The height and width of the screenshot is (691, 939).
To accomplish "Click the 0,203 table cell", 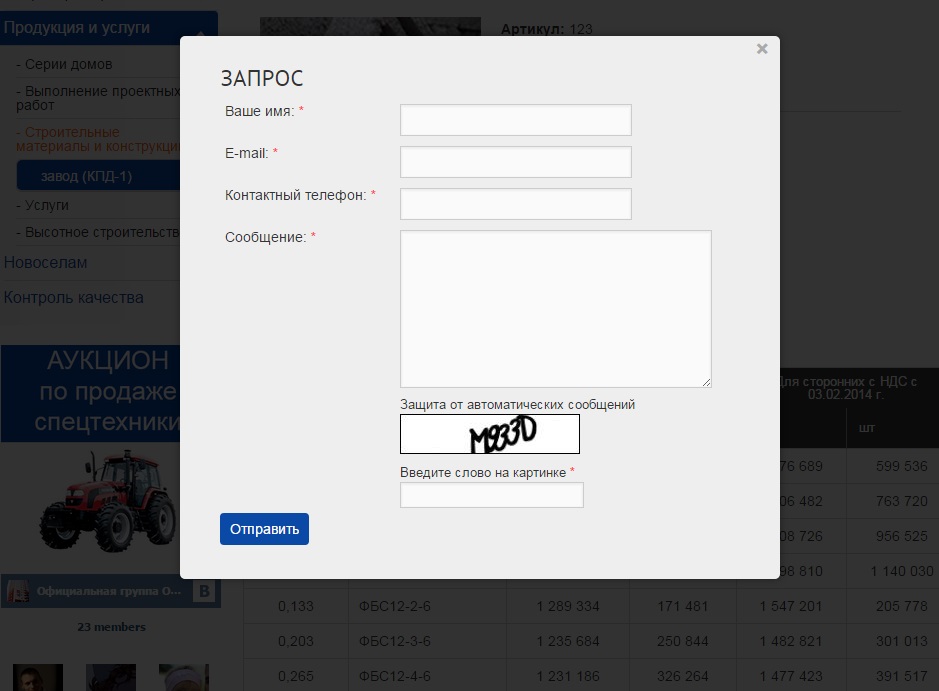I will (296, 641).
